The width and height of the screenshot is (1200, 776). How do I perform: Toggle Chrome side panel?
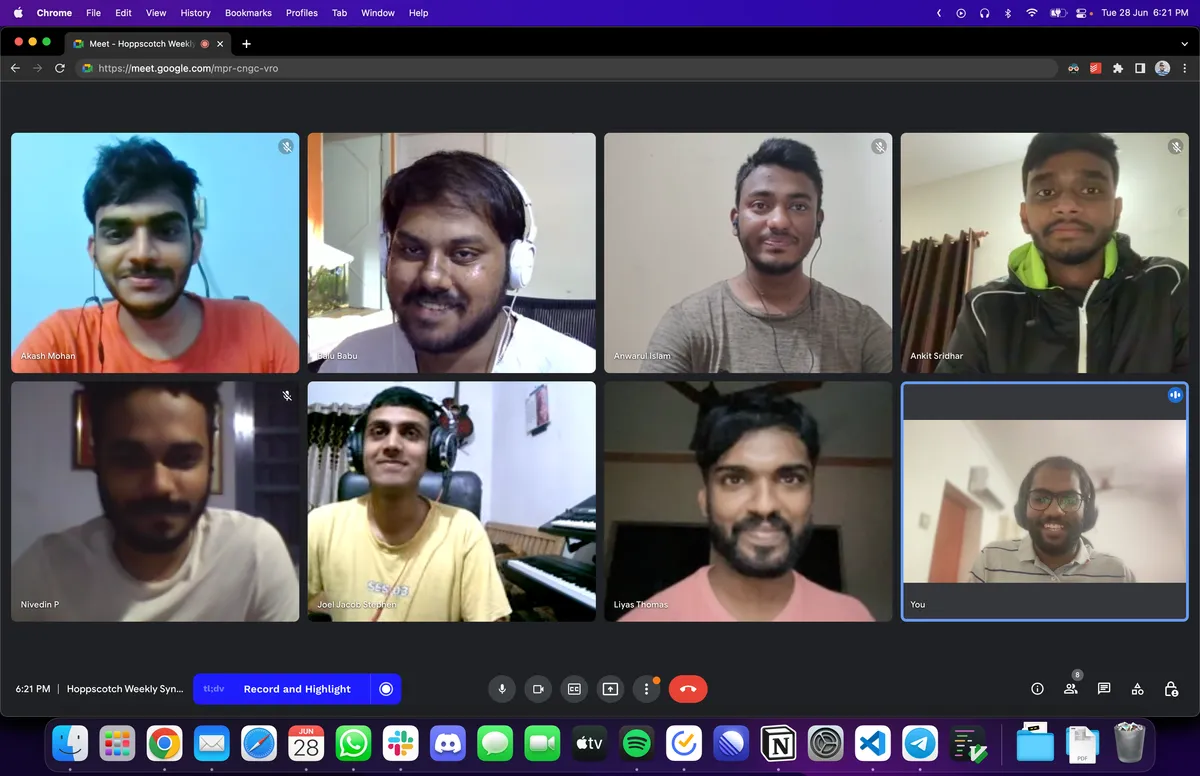point(1140,68)
